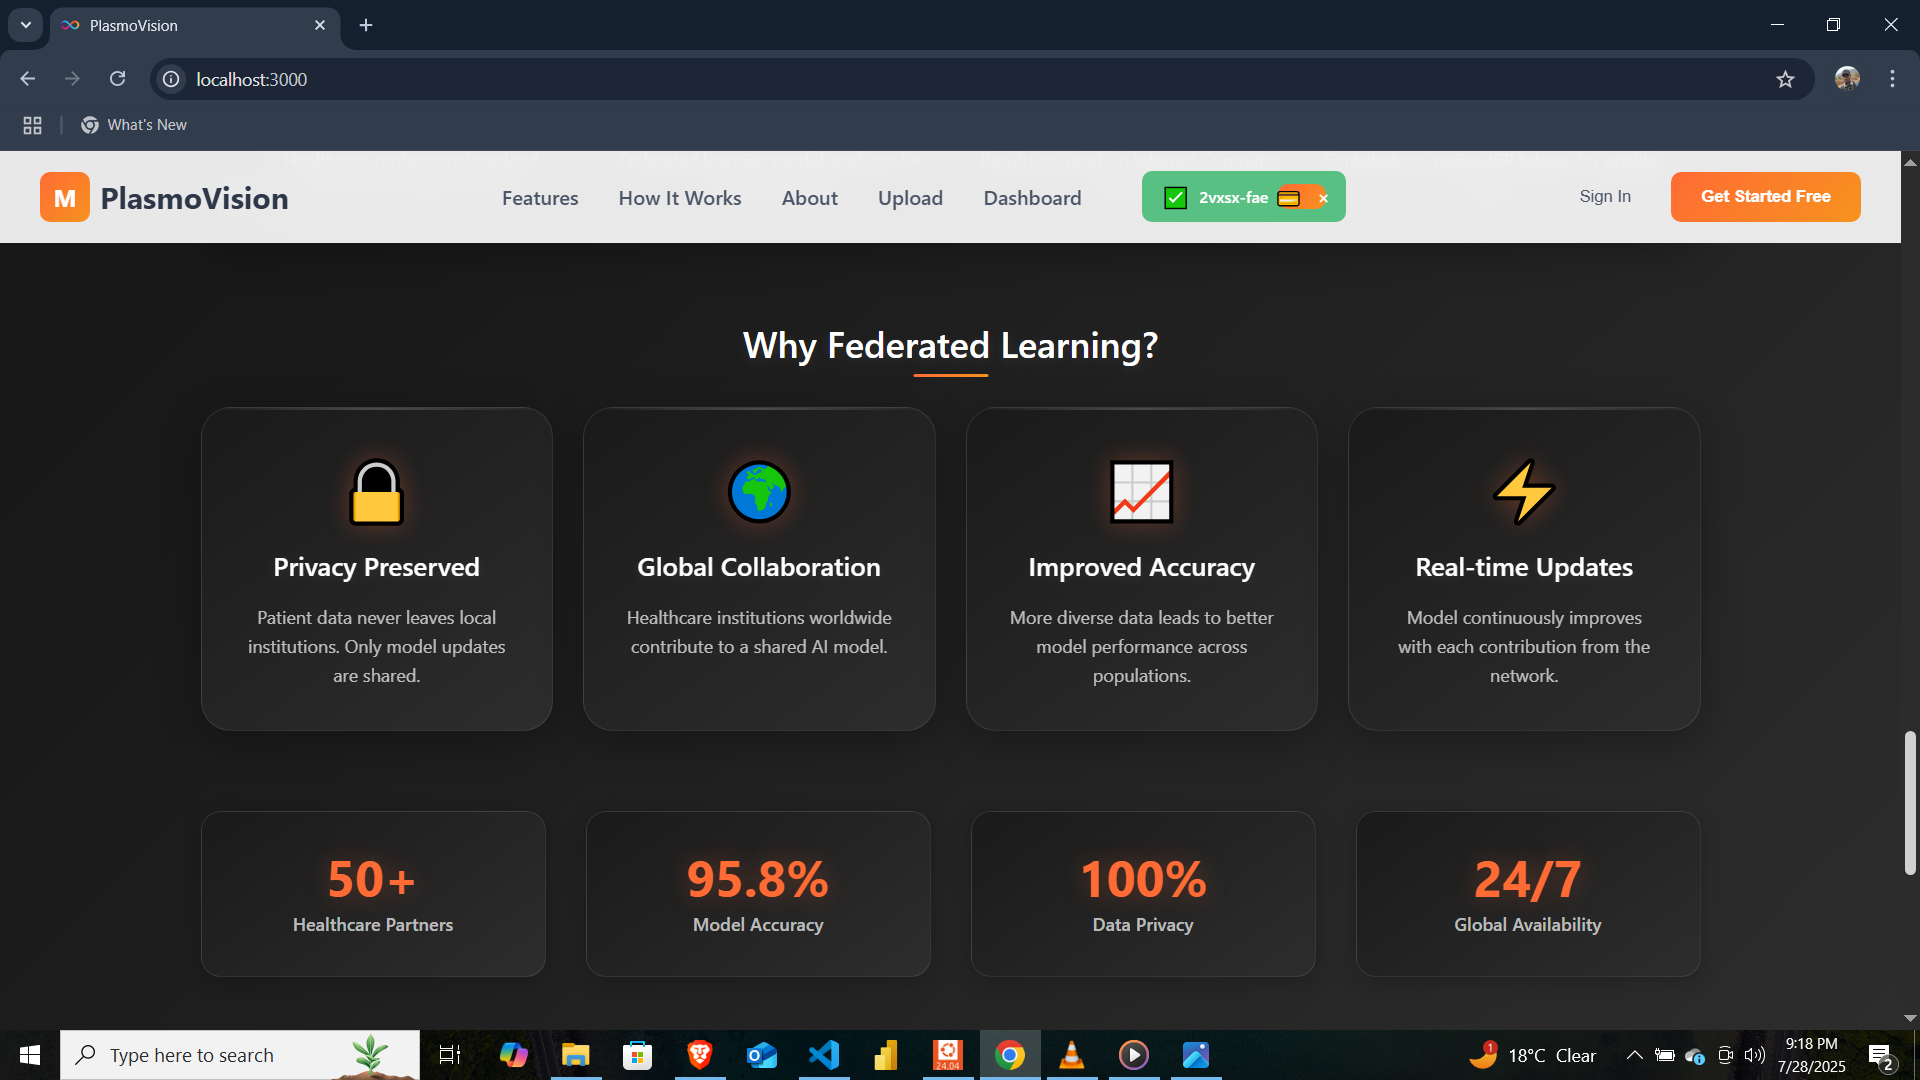The width and height of the screenshot is (1920, 1080).
Task: Open the Chrome three-dot menu
Action: coord(1892,79)
